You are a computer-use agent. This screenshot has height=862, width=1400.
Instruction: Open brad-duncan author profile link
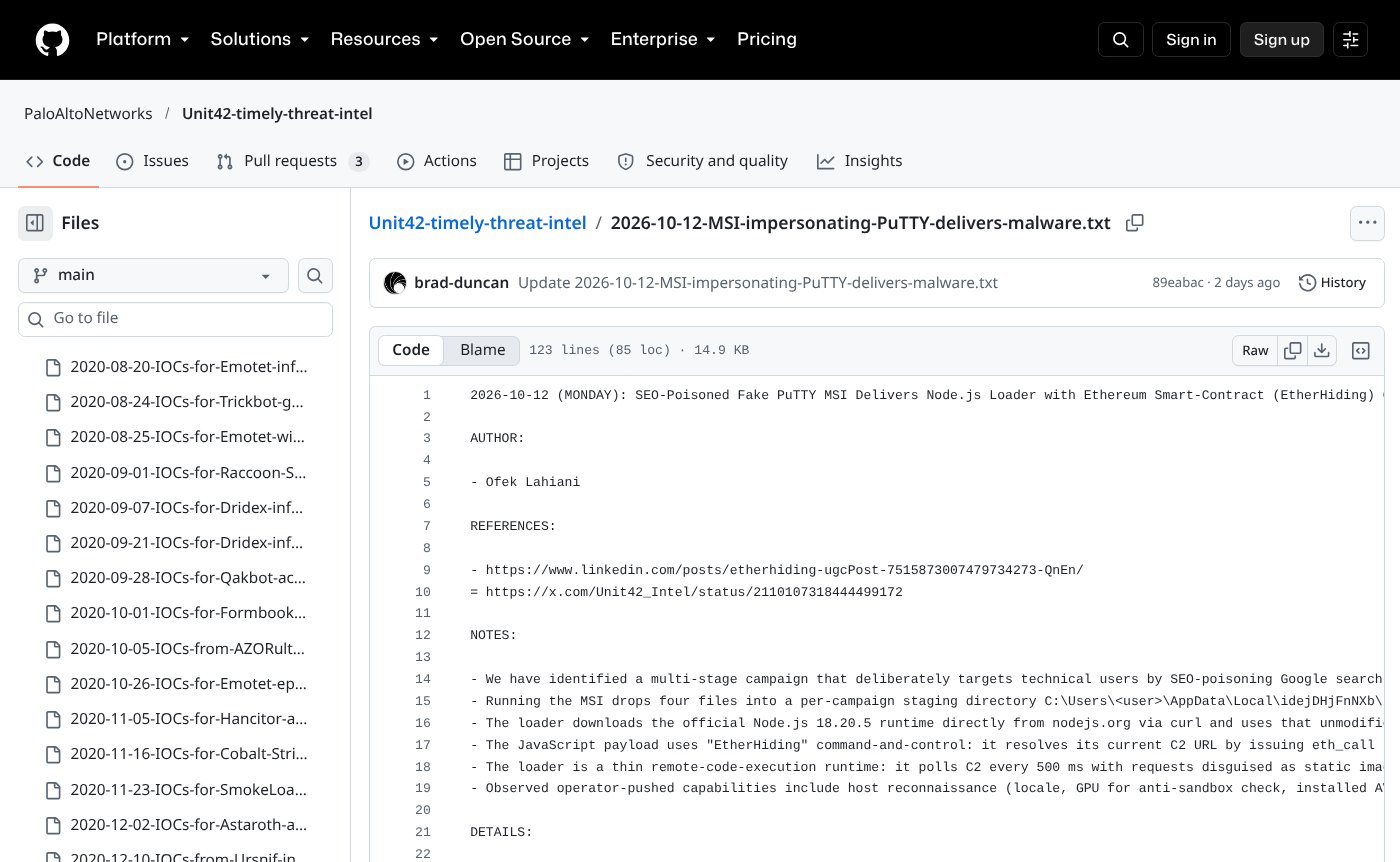462,283
